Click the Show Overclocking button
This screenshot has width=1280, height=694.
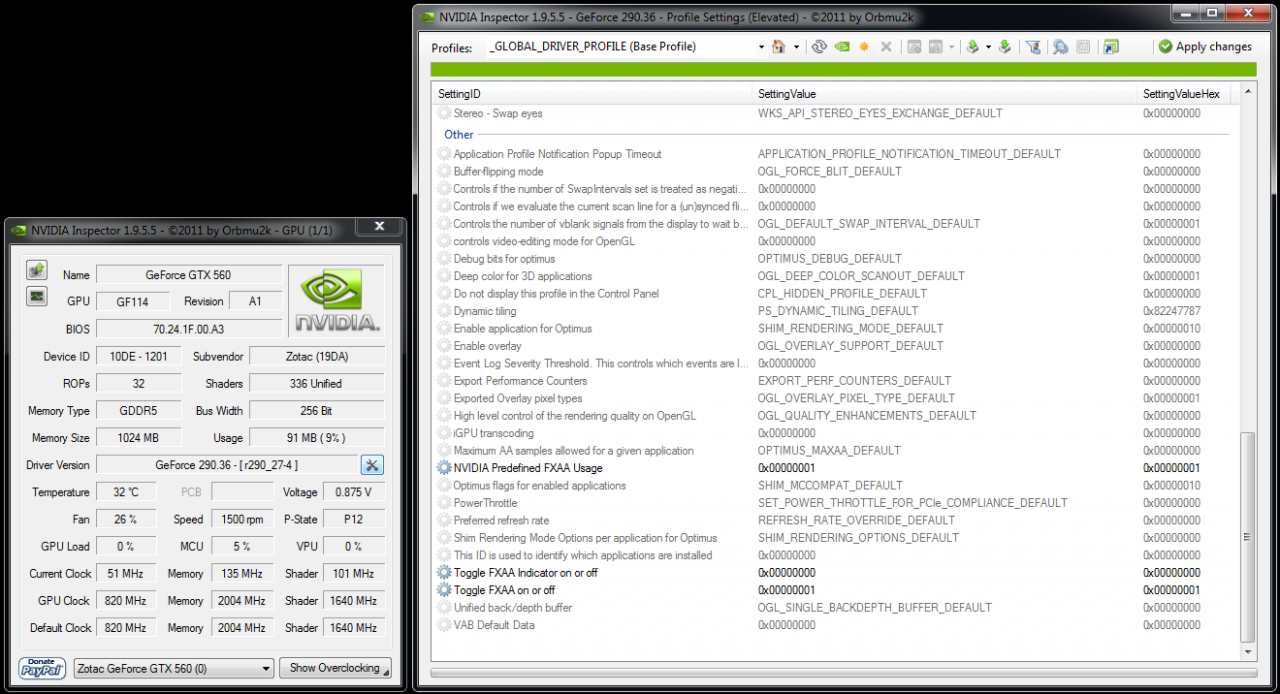[x=335, y=668]
